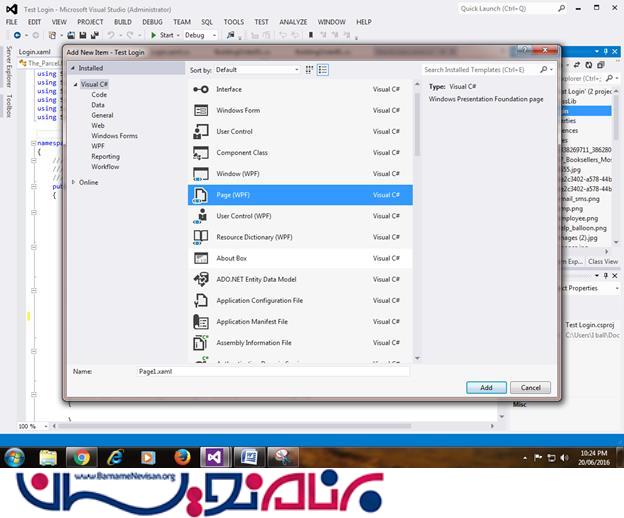The width and height of the screenshot is (624, 518).
Task: Open the Start button dropdown arrow
Action: click(178, 35)
